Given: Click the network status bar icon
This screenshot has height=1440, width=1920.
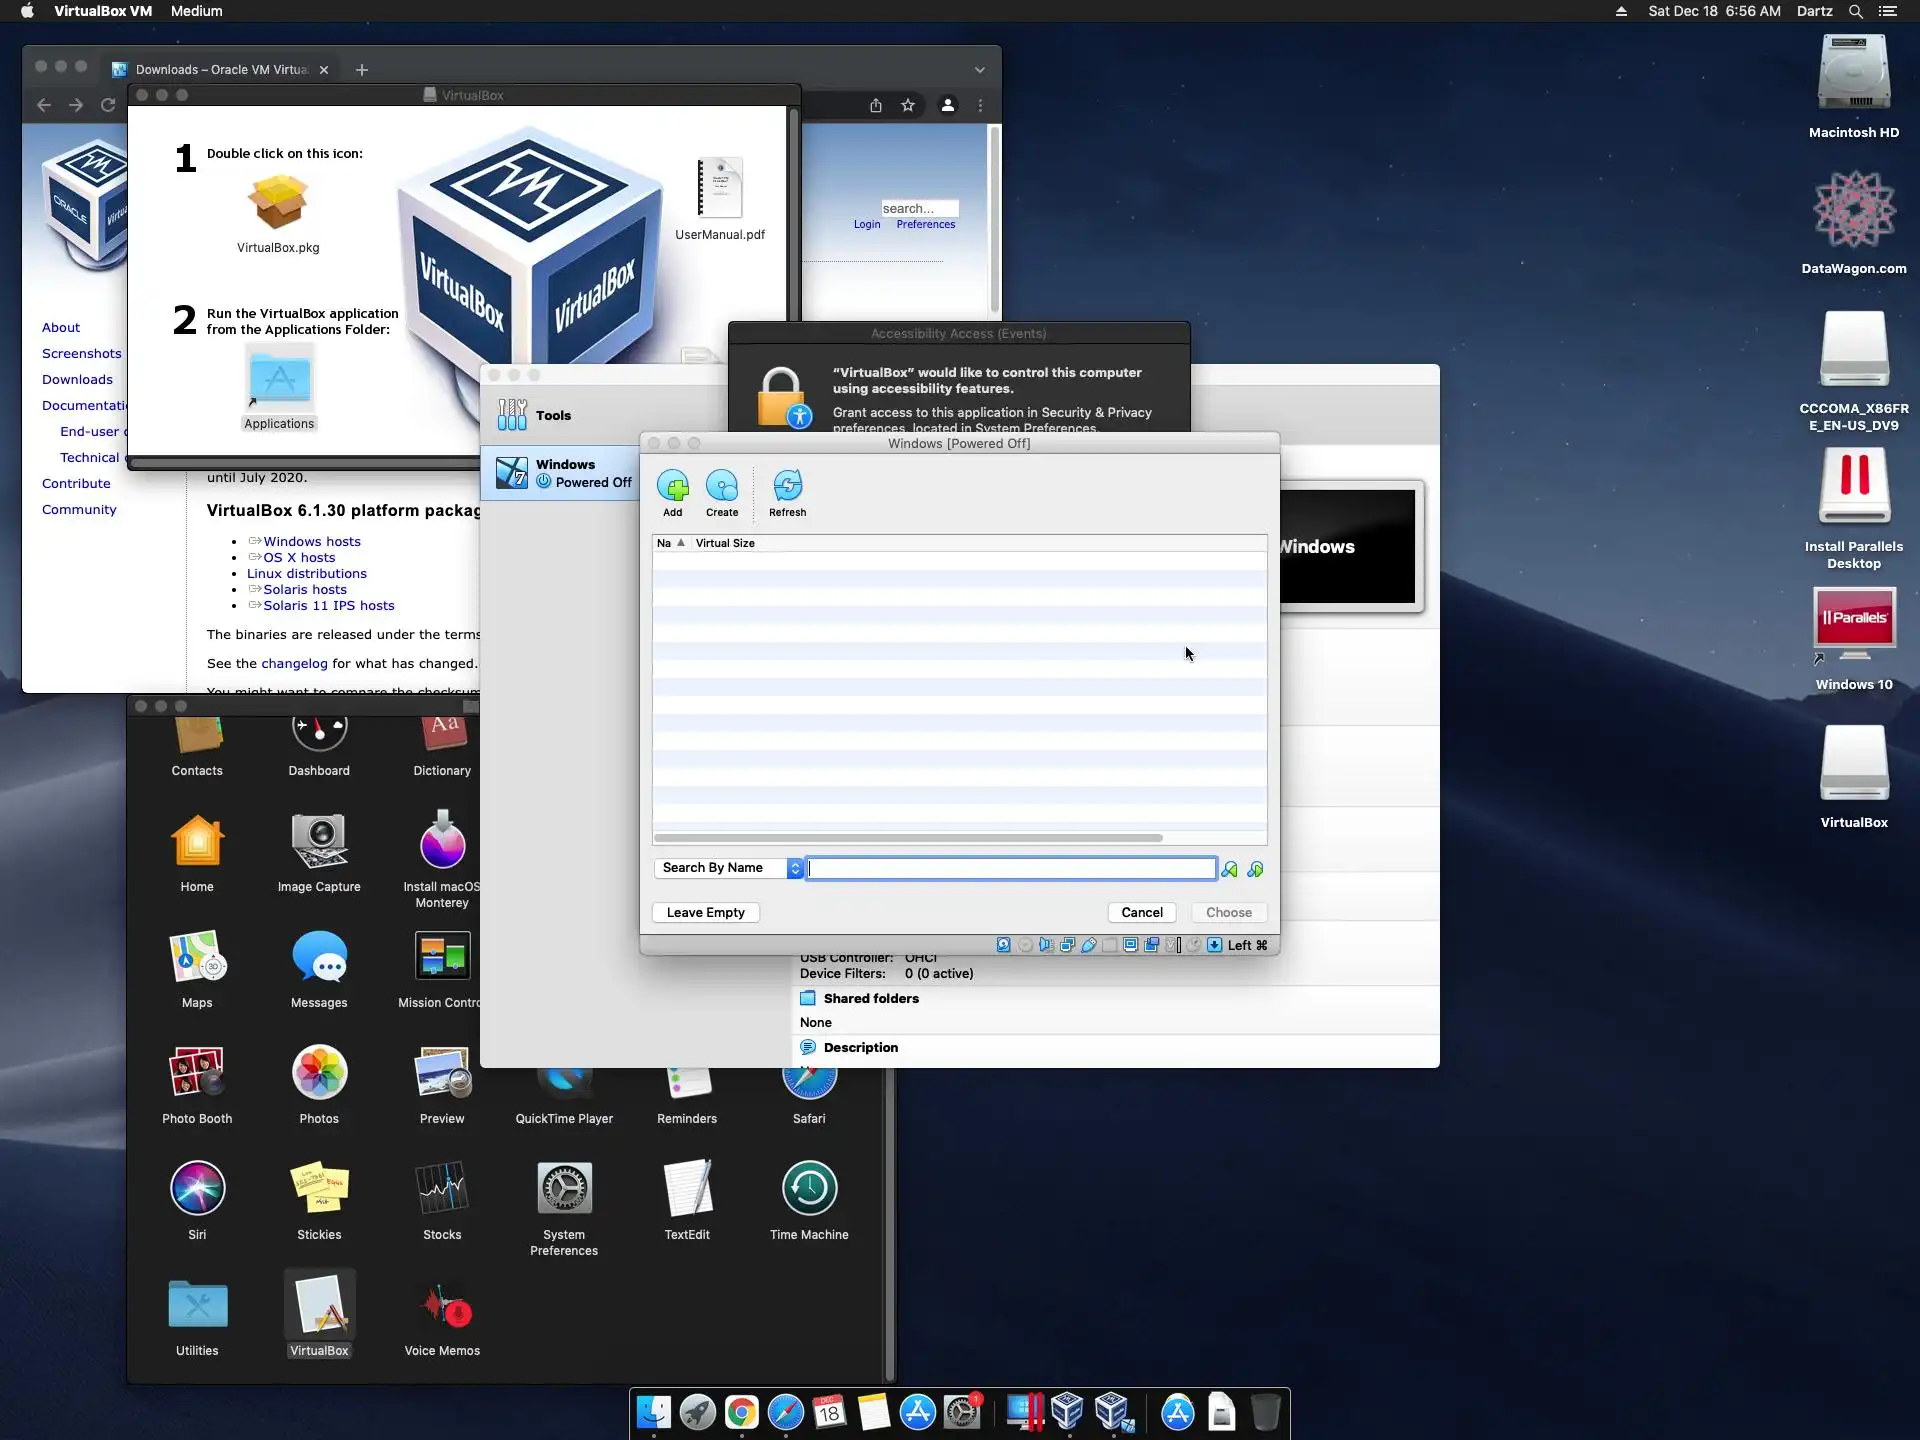Looking at the screenshot, I should [1067, 945].
